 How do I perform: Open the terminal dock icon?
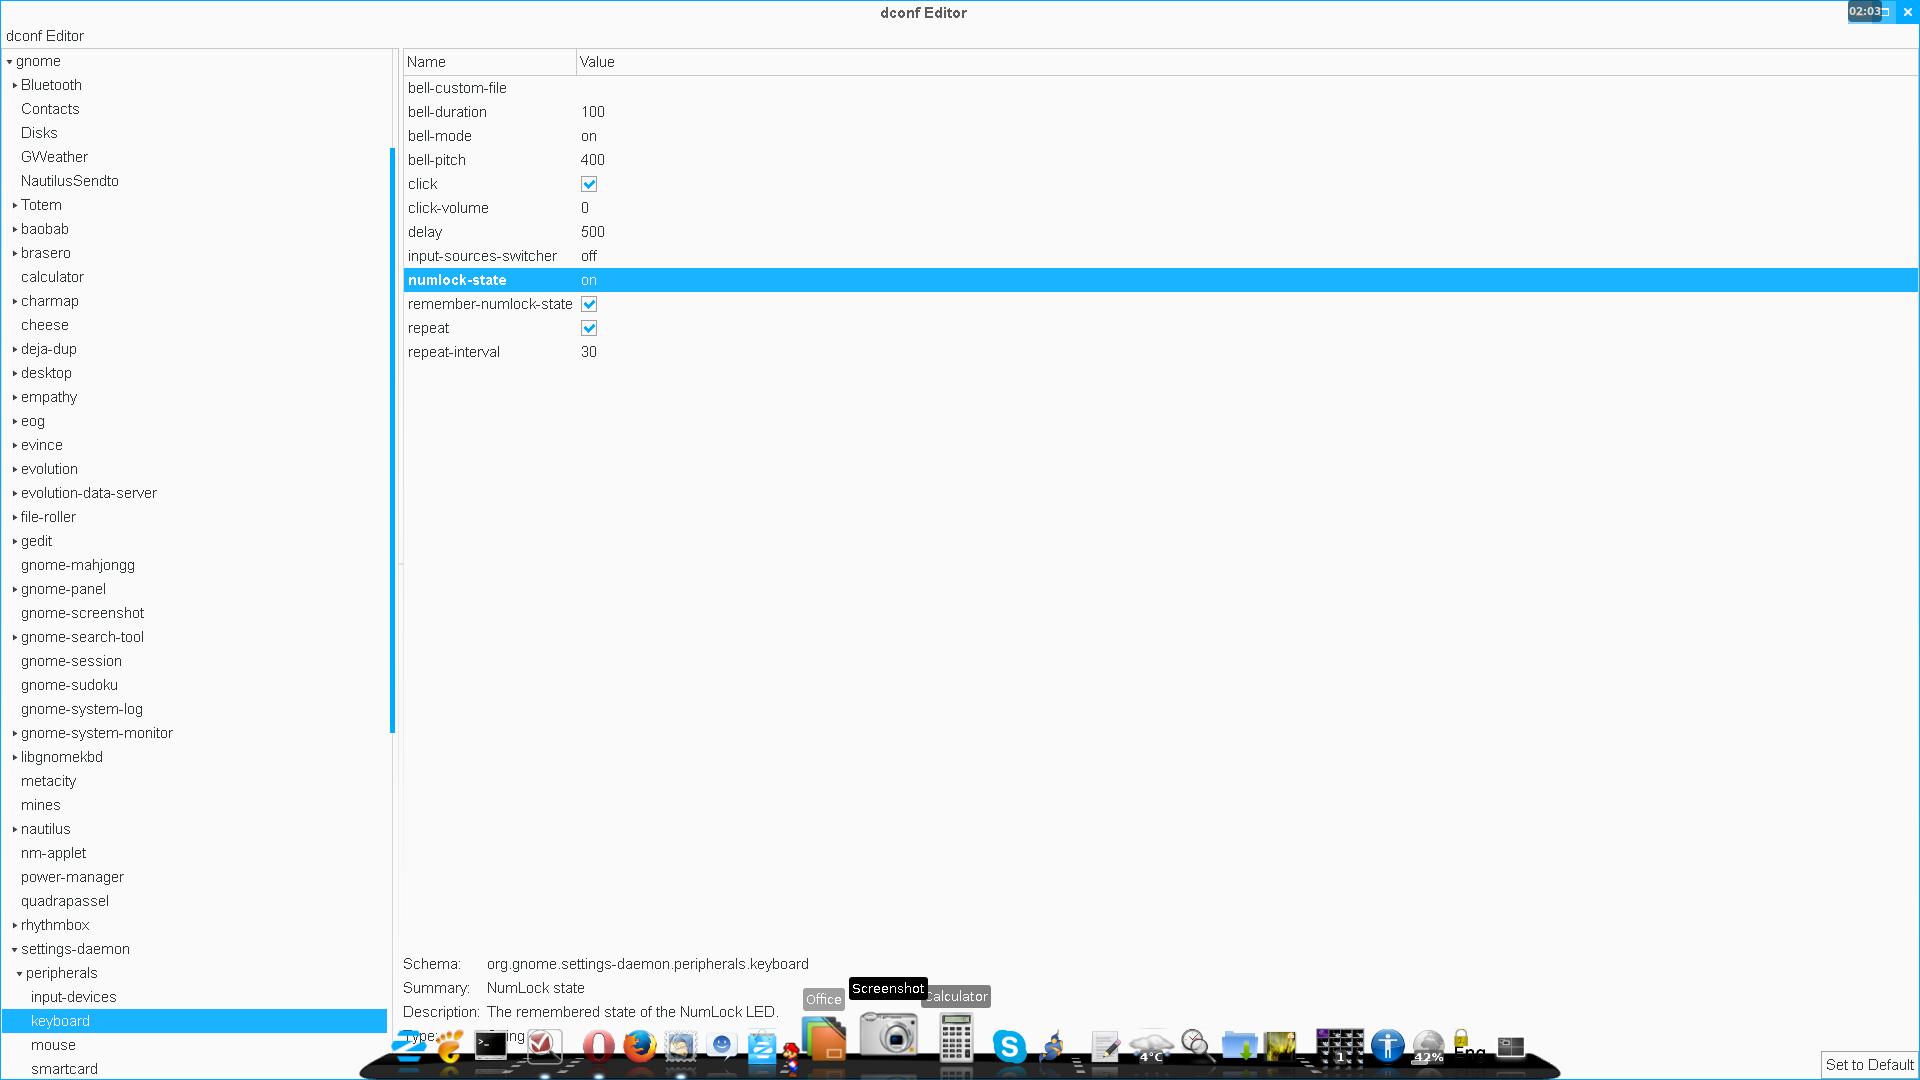490,1045
